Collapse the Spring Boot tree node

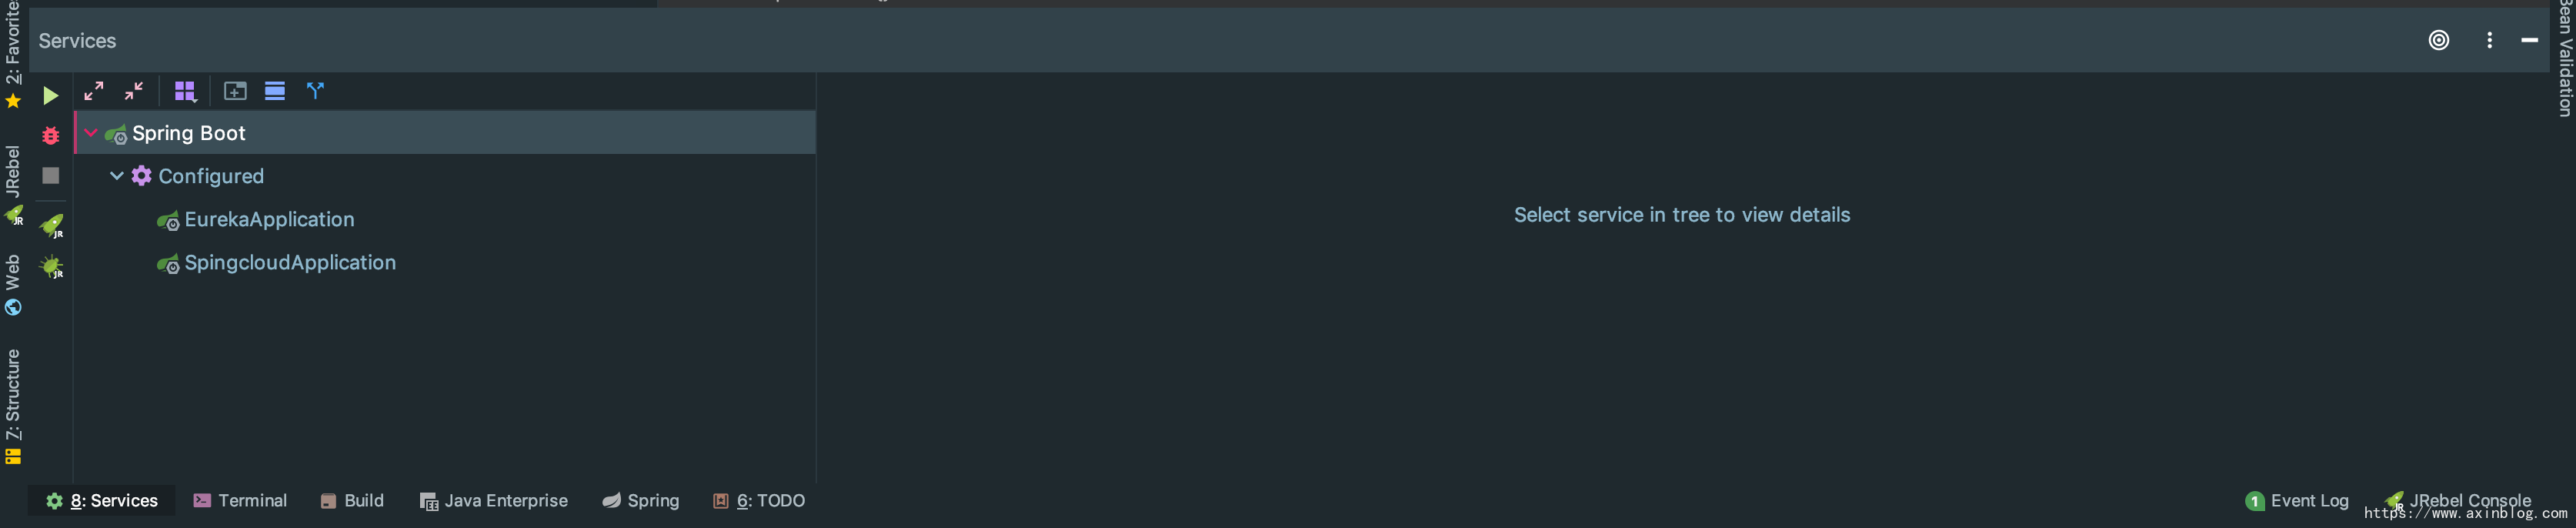91,133
